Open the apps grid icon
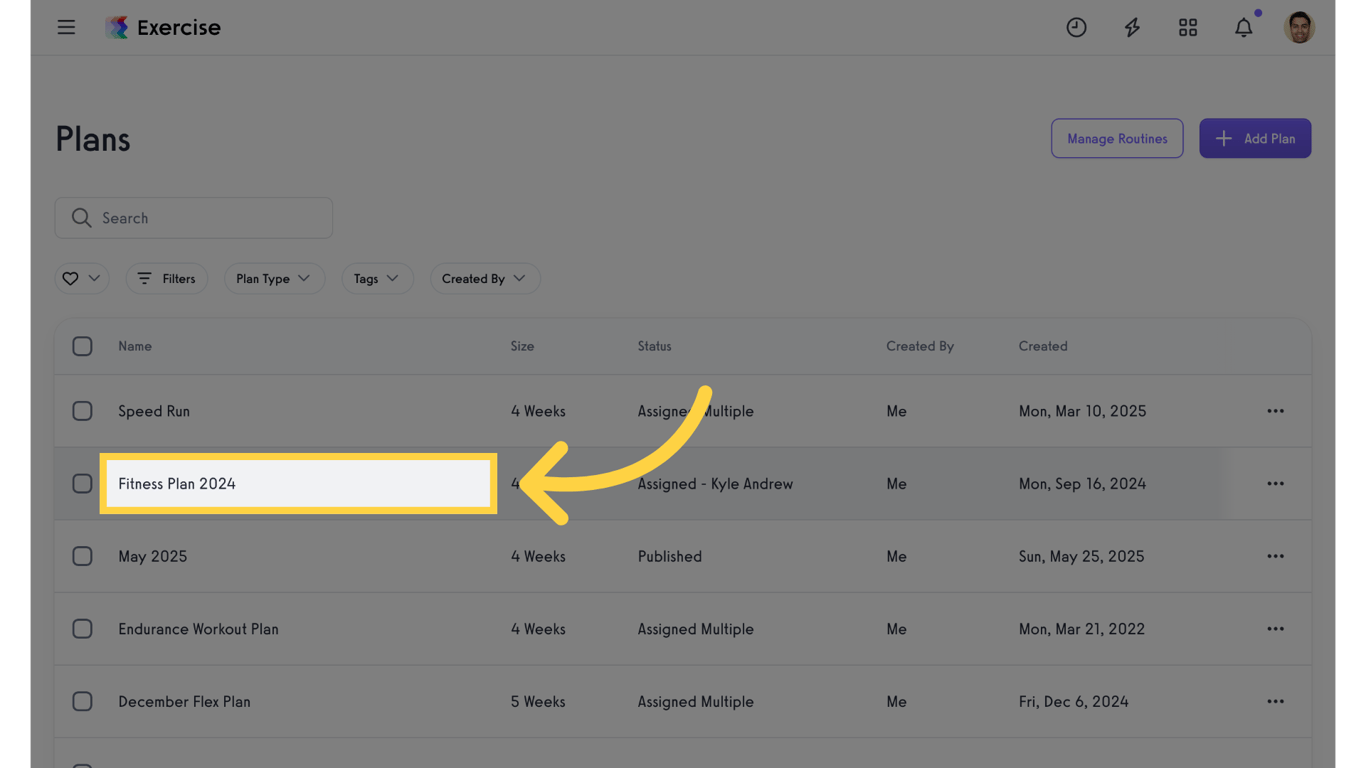The image size is (1366, 768). [x=1188, y=27]
